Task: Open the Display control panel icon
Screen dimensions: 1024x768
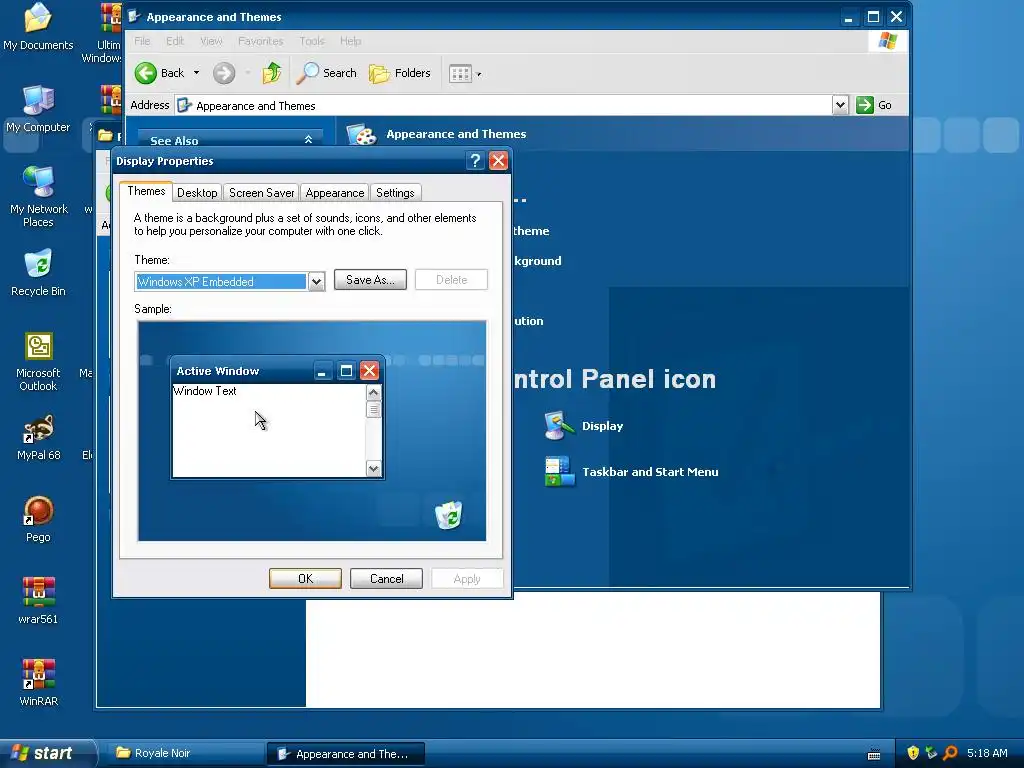Action: click(x=559, y=426)
